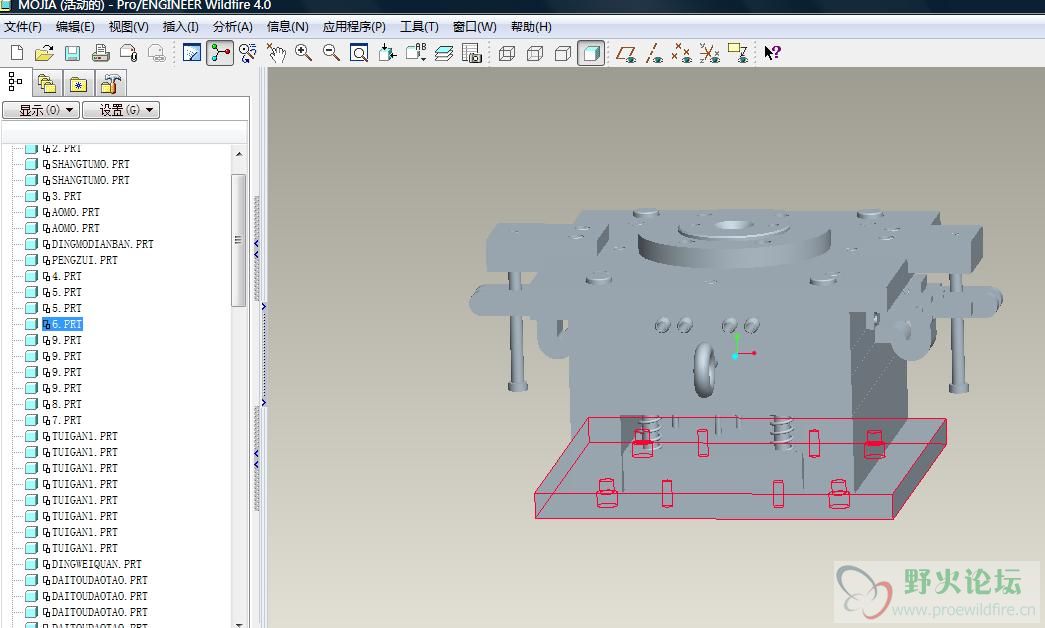1045x628 pixels.
Task: Switch to the Folder Browser tab
Action: 47,83
